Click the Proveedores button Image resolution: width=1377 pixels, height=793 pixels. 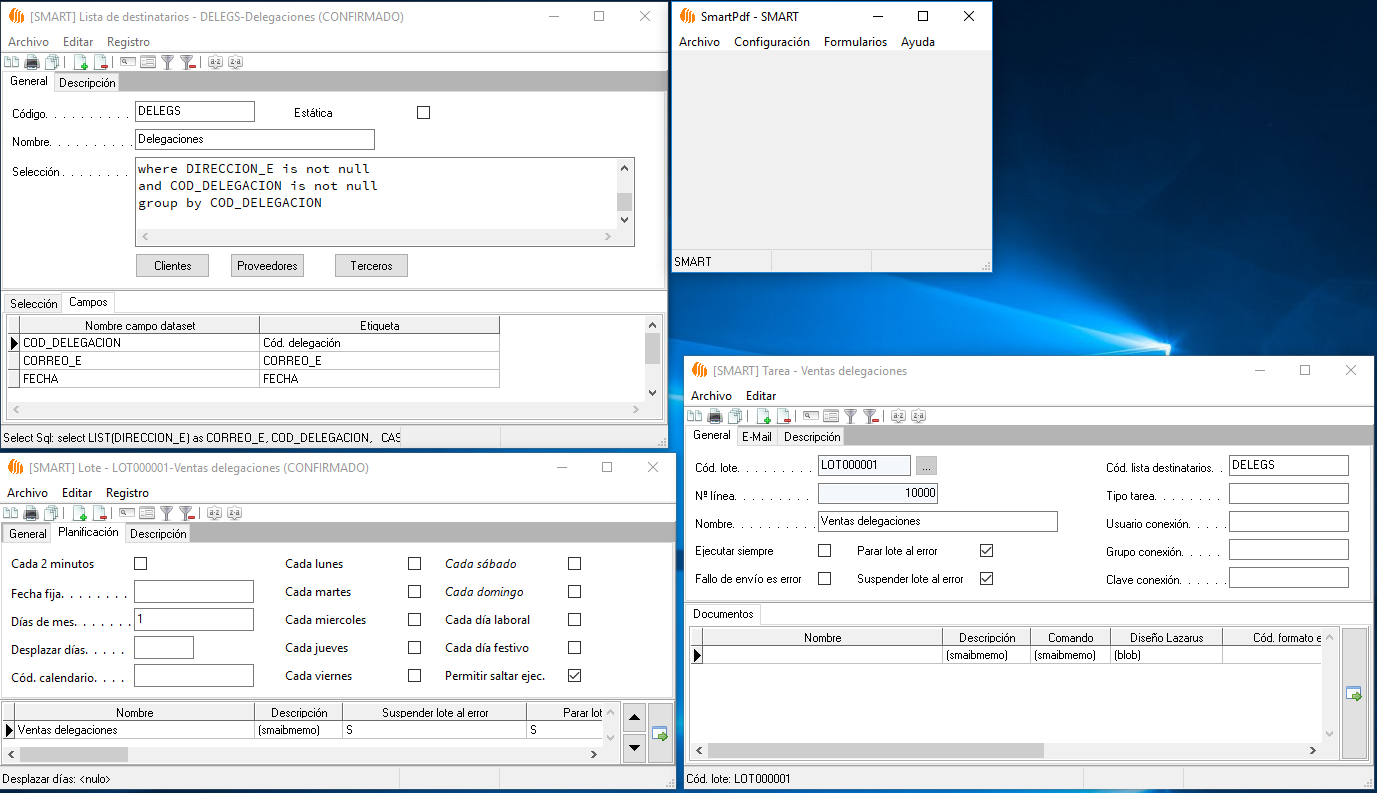(x=267, y=266)
